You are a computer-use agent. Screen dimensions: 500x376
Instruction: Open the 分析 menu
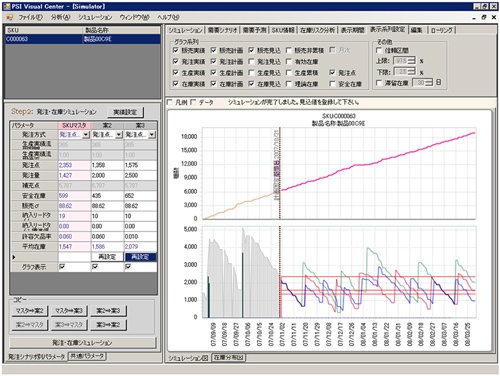pos(60,17)
